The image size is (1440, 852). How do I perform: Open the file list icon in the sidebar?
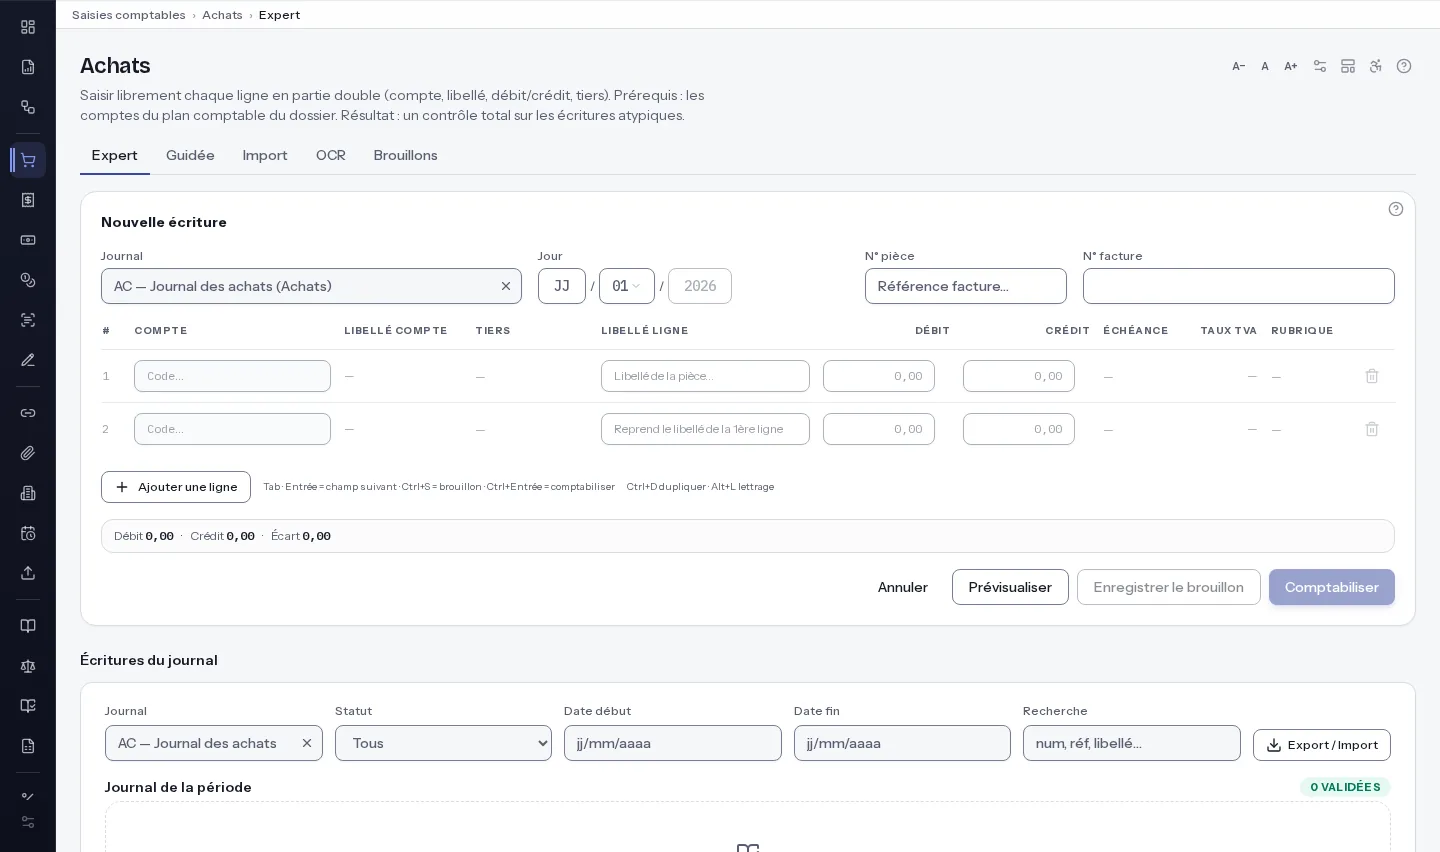(28, 746)
